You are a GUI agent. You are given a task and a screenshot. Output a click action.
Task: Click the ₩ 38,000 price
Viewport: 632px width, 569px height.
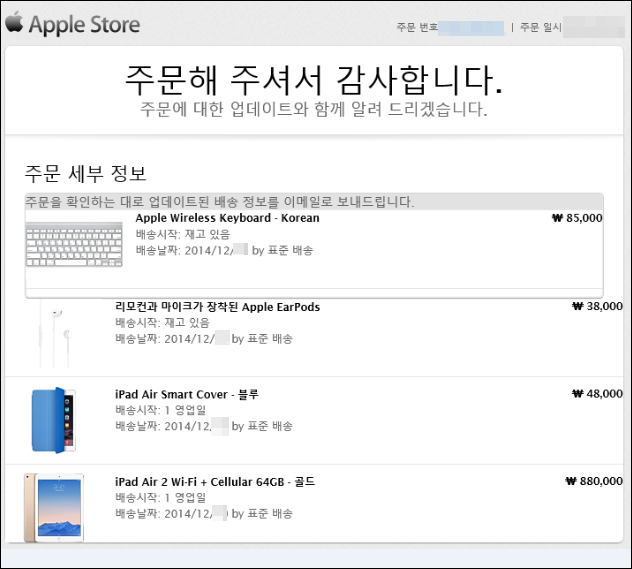pyautogui.click(x=597, y=306)
